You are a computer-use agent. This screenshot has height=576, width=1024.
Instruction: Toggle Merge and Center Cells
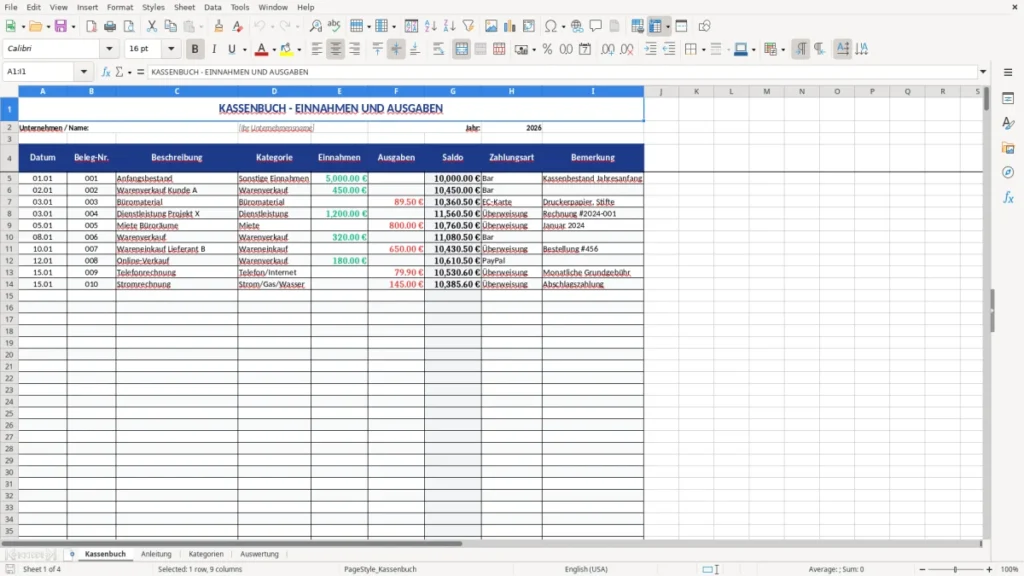coord(461,49)
